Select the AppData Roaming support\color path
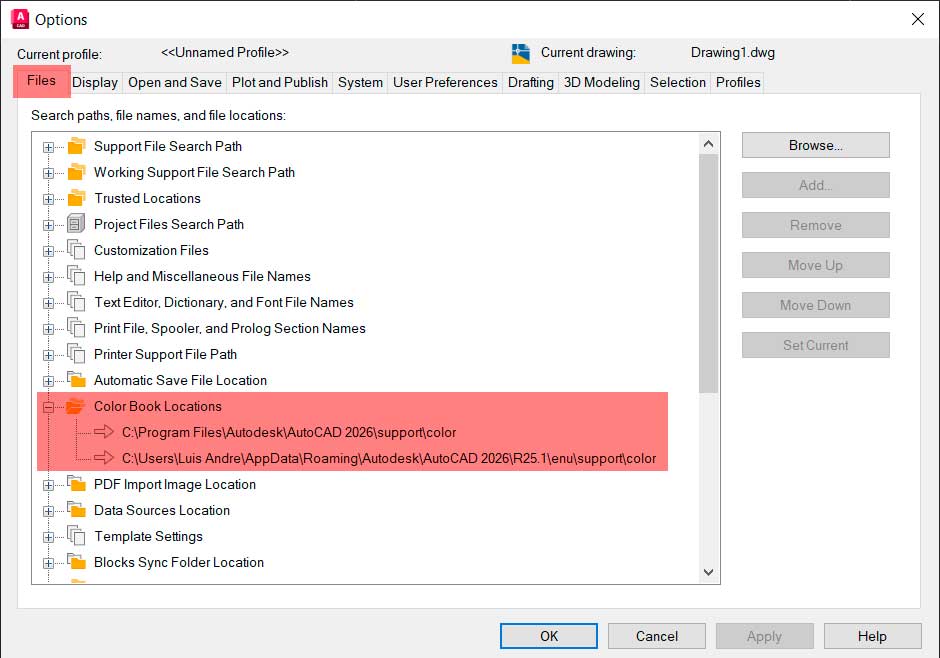Image resolution: width=940 pixels, height=658 pixels. 389,458
